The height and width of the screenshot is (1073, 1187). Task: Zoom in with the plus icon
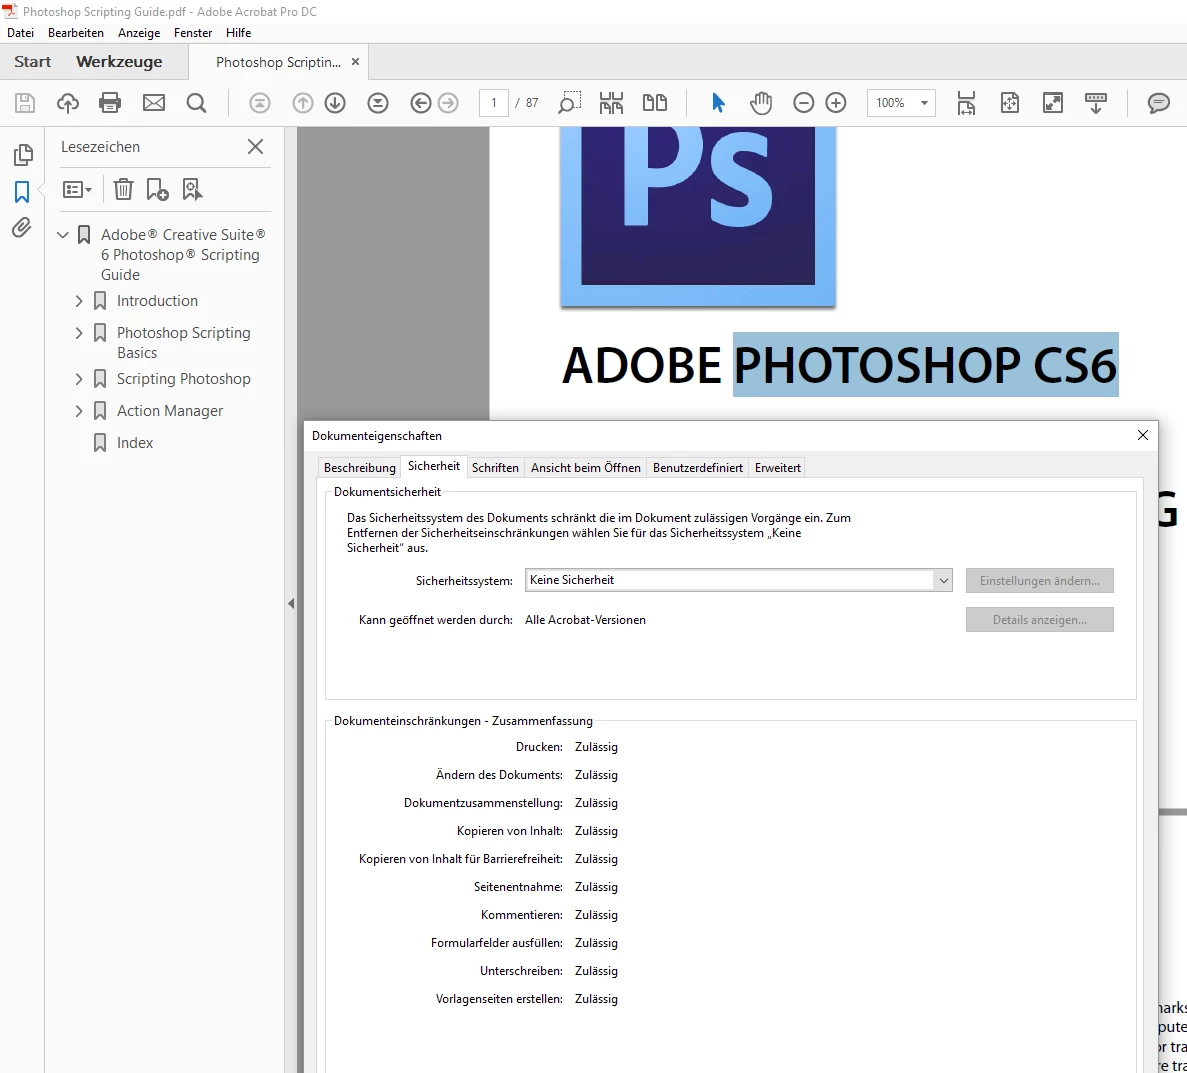point(836,102)
